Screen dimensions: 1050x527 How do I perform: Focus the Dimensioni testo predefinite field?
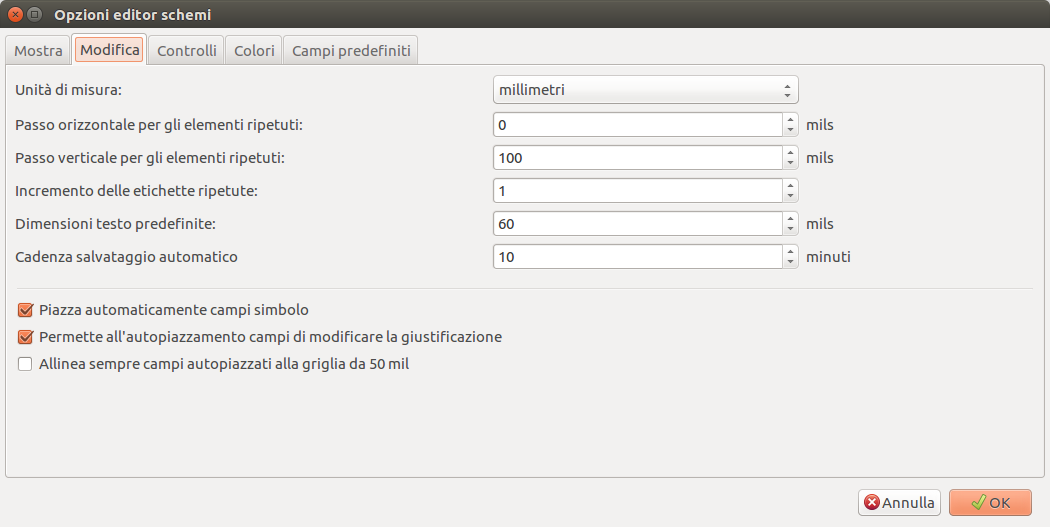pyautogui.click(x=638, y=224)
